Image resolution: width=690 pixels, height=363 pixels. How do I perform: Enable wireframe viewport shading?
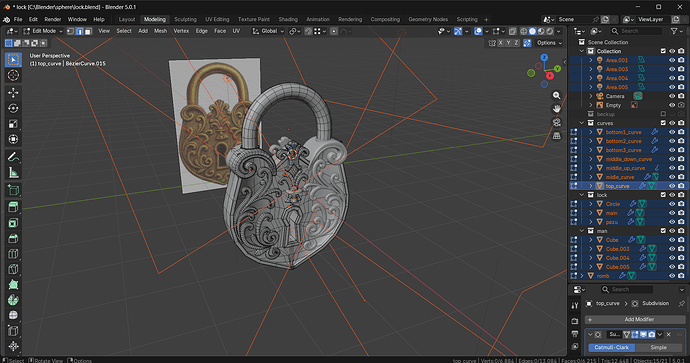pyautogui.click(x=524, y=31)
